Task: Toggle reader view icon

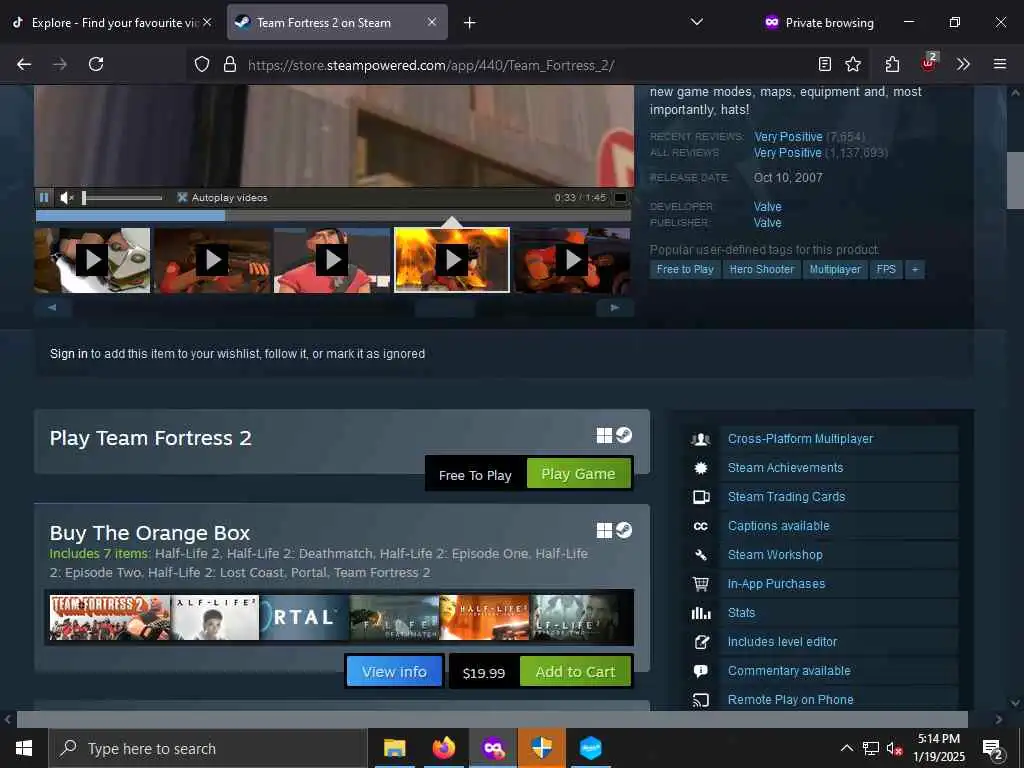Action: tap(825, 64)
